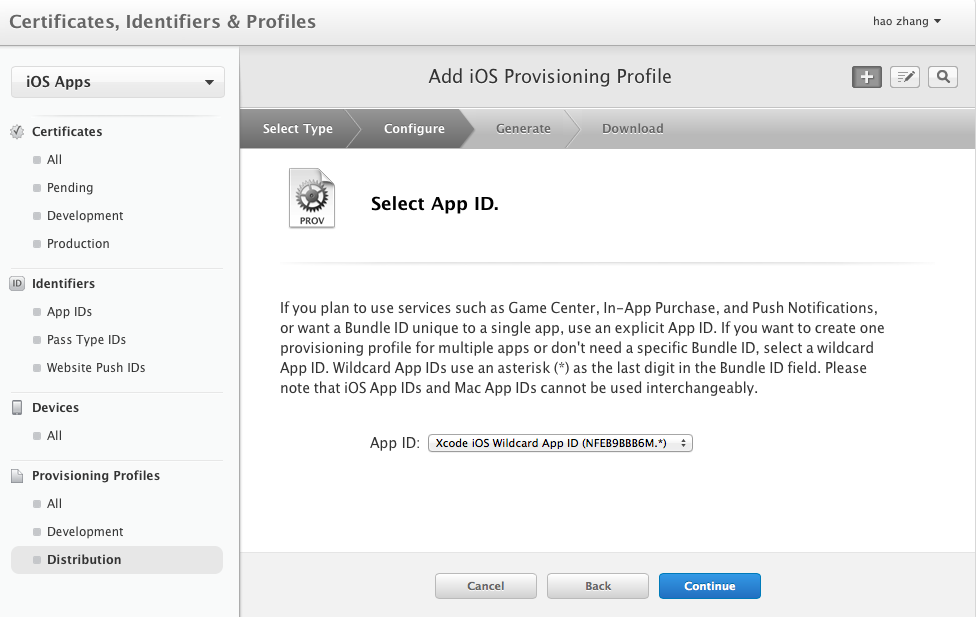Open App IDs under Identifiers
The width and height of the screenshot is (976, 617).
(69, 312)
